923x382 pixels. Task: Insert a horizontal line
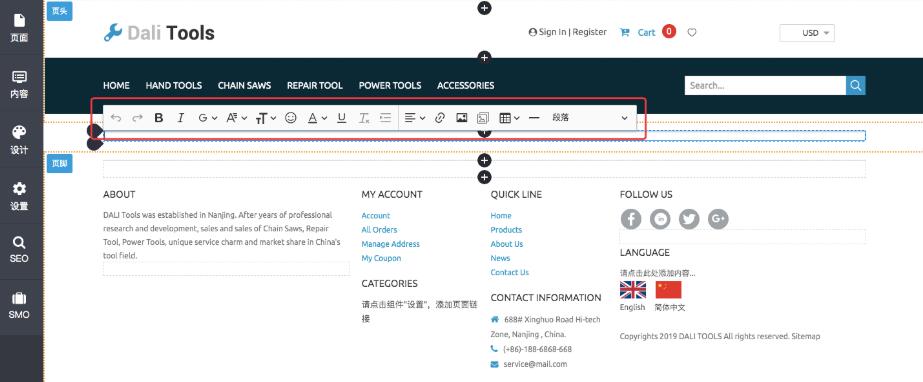click(534, 118)
